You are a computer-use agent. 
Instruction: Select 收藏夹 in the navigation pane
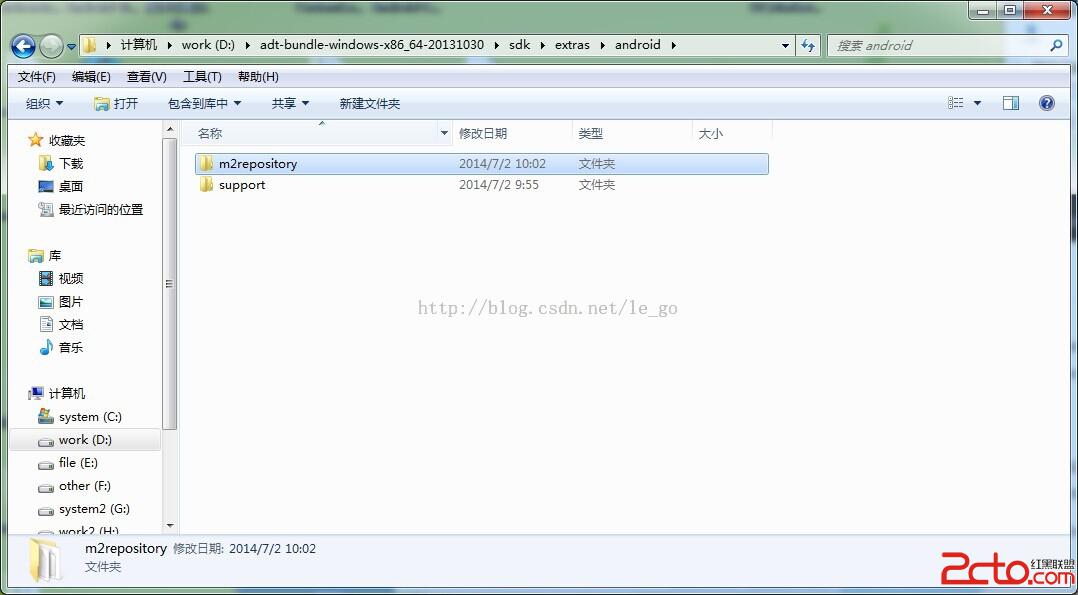[x=67, y=140]
